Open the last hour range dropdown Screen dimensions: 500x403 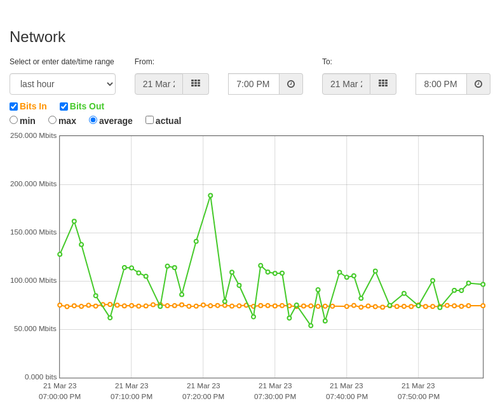click(x=63, y=84)
